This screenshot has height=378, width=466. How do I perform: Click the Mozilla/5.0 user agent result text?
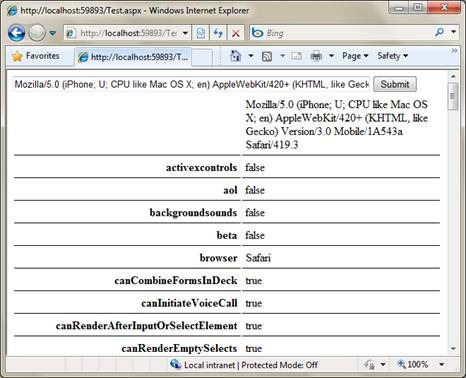(x=337, y=125)
